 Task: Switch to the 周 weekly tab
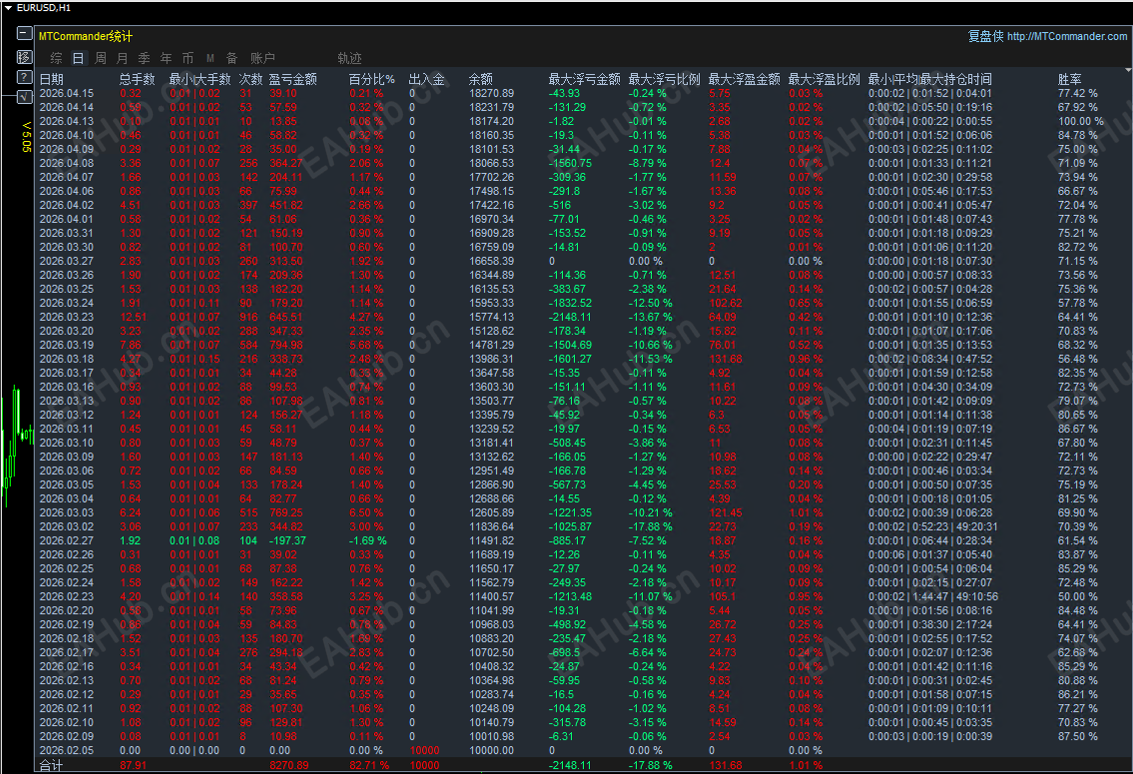pyautogui.click(x=100, y=59)
